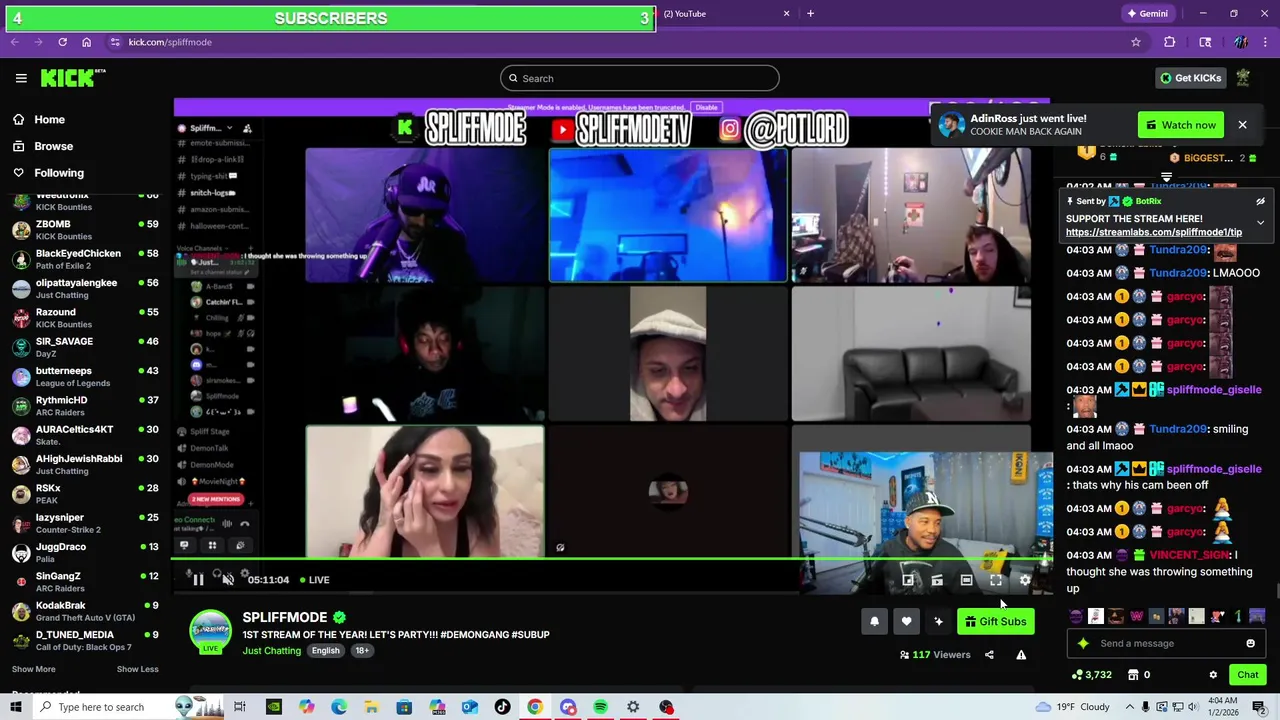The image size is (1280, 720).
Task: Open the emoji picker in chat
Action: (1250, 644)
